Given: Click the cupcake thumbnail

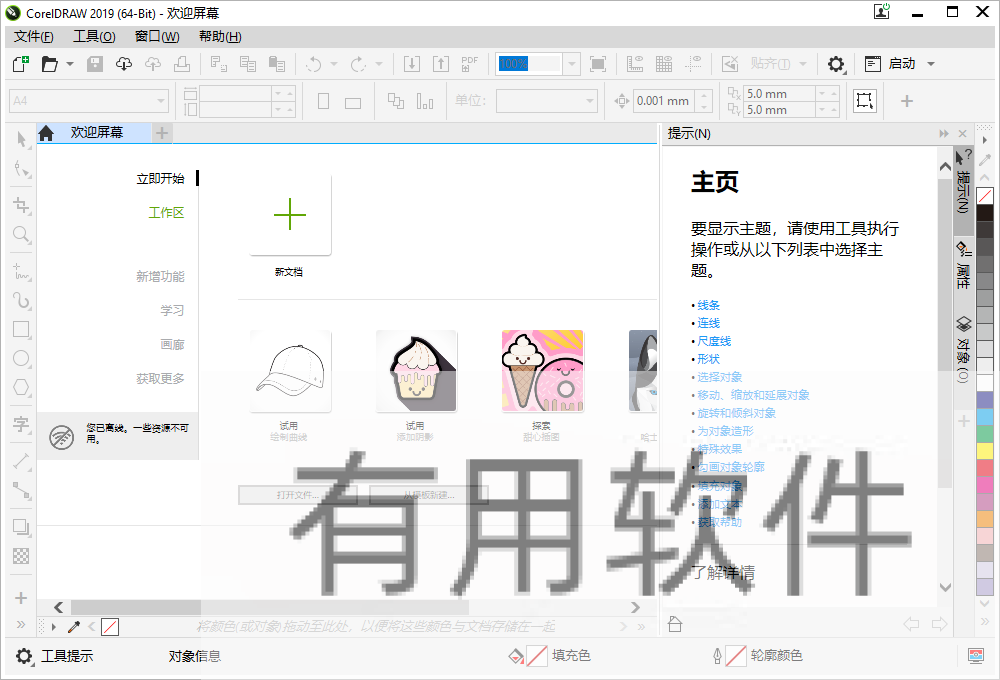Looking at the screenshot, I should coord(416,371).
